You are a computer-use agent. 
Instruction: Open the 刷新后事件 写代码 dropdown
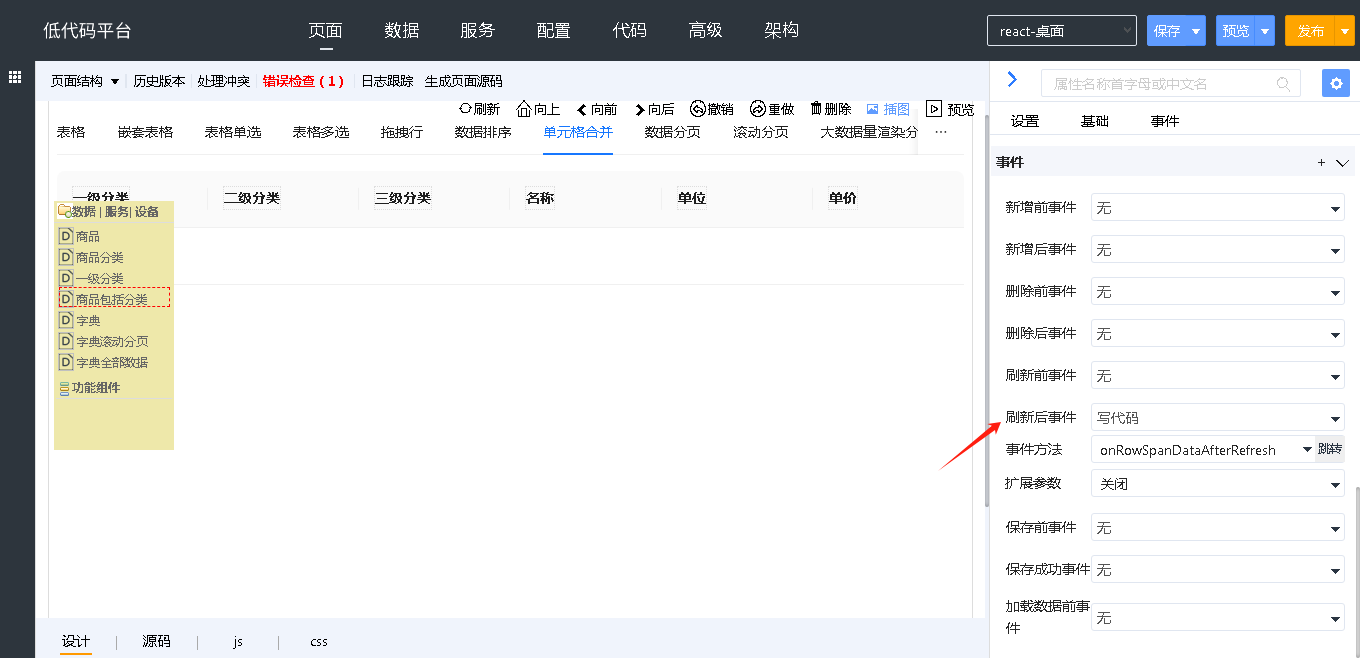[x=1217, y=418]
